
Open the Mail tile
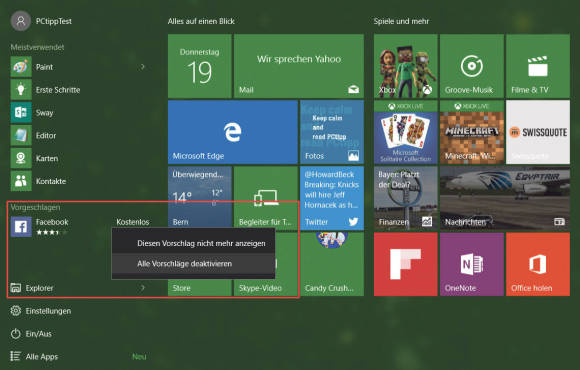point(299,66)
